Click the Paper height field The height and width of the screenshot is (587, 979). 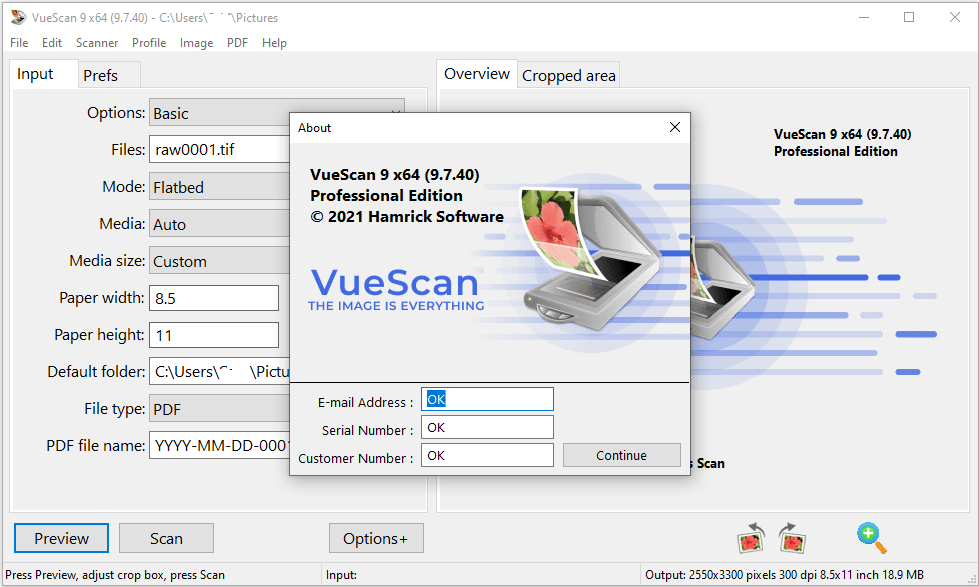coord(214,335)
